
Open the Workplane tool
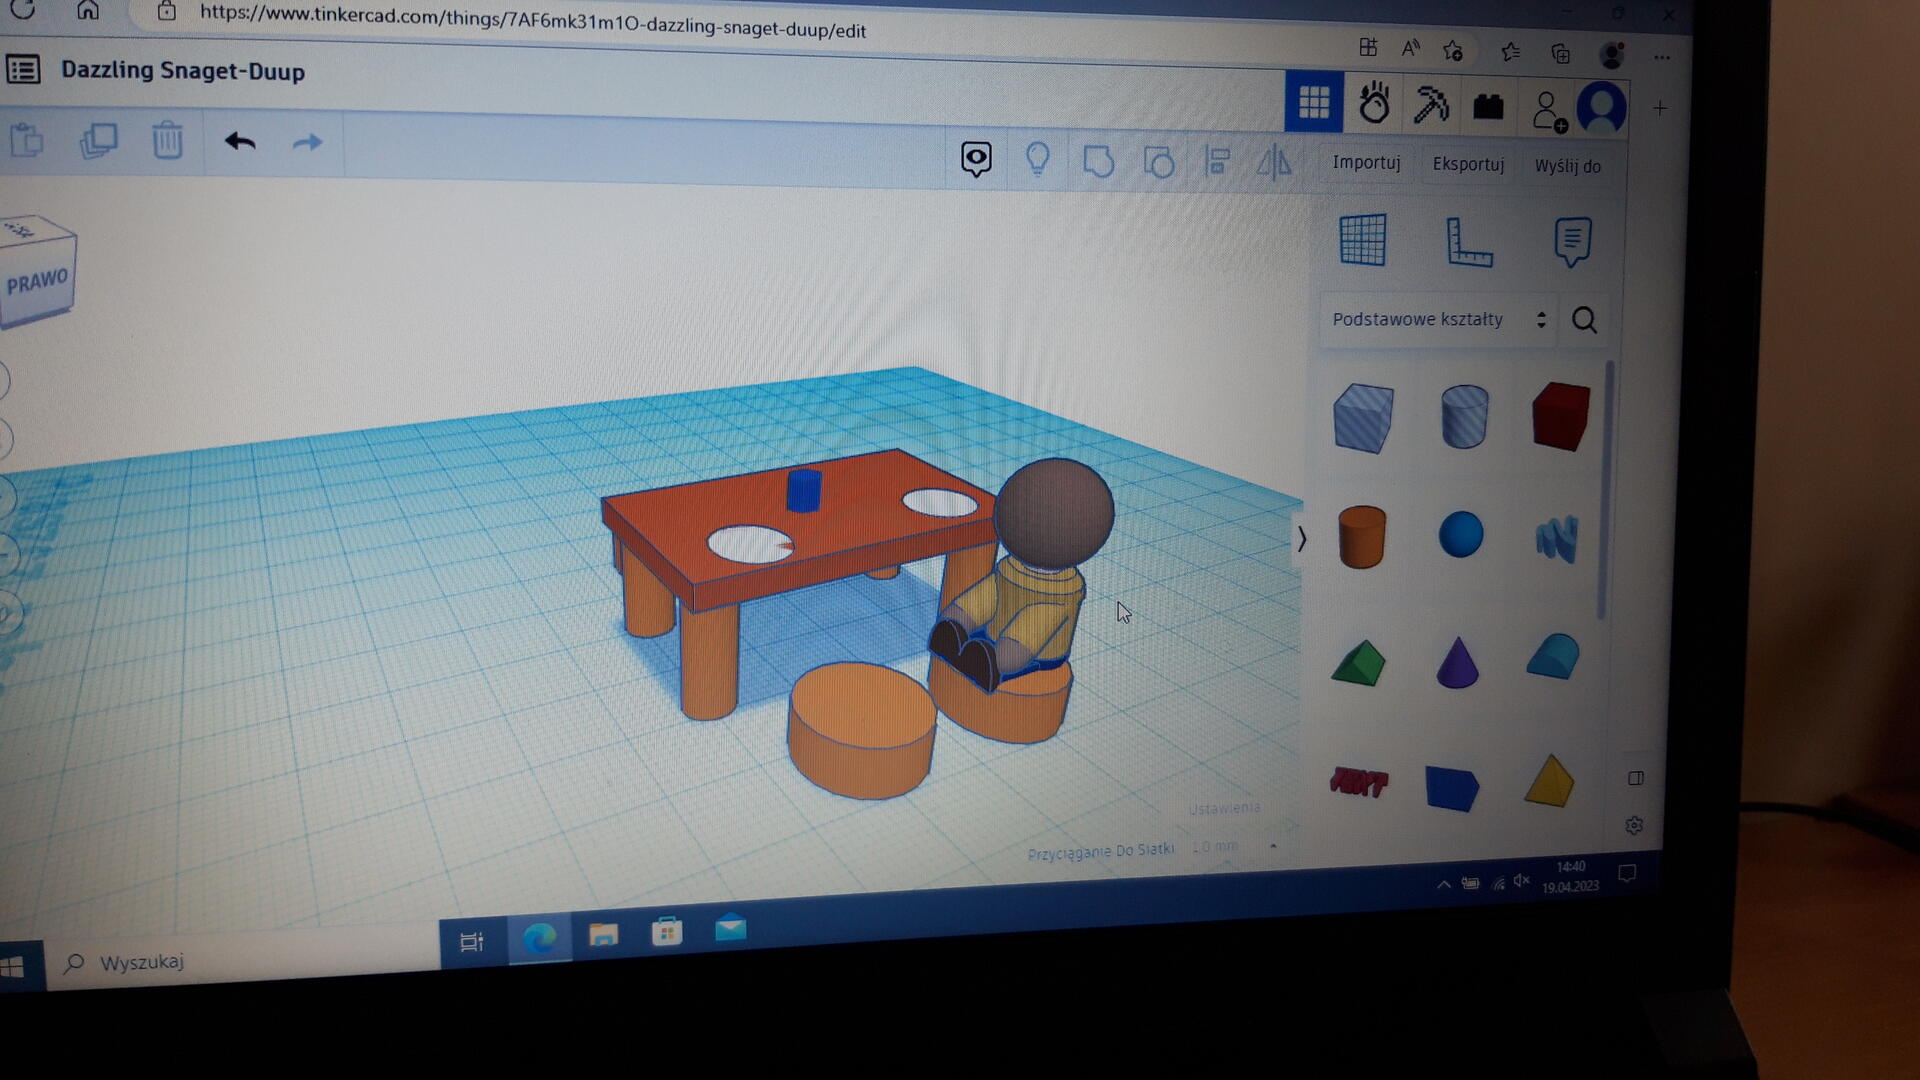(x=1362, y=240)
